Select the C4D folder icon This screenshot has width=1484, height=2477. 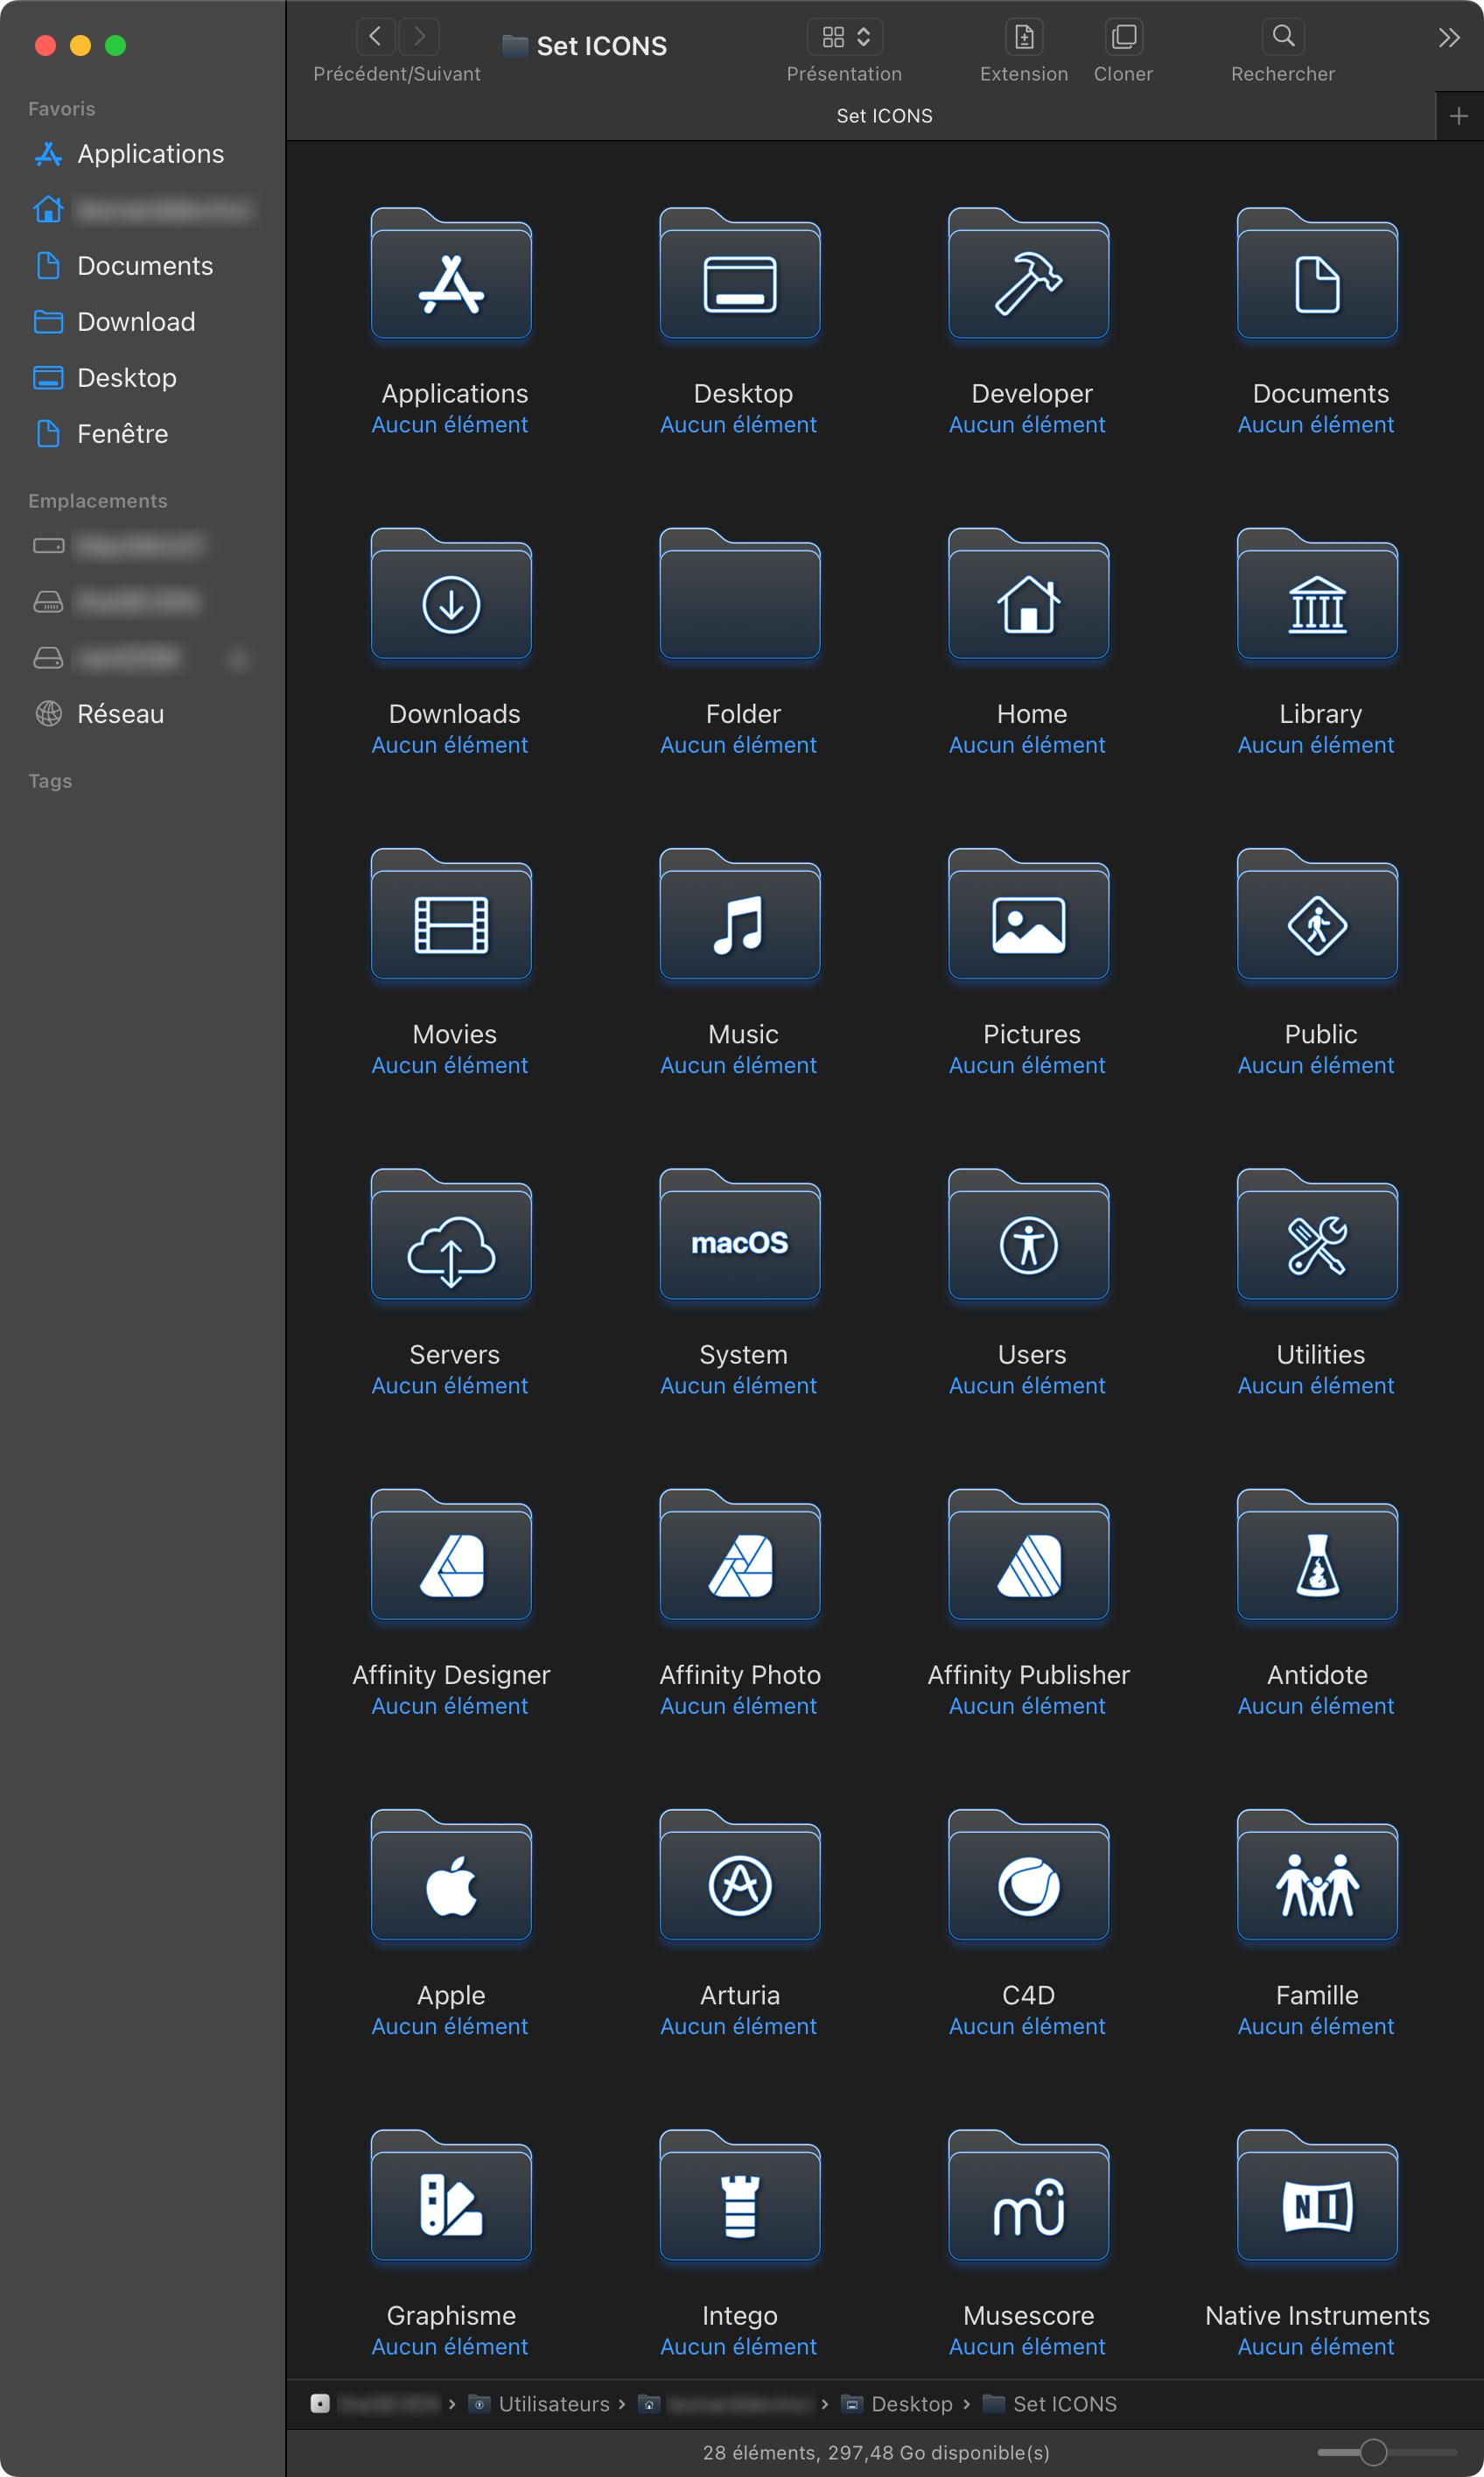click(x=1028, y=1875)
